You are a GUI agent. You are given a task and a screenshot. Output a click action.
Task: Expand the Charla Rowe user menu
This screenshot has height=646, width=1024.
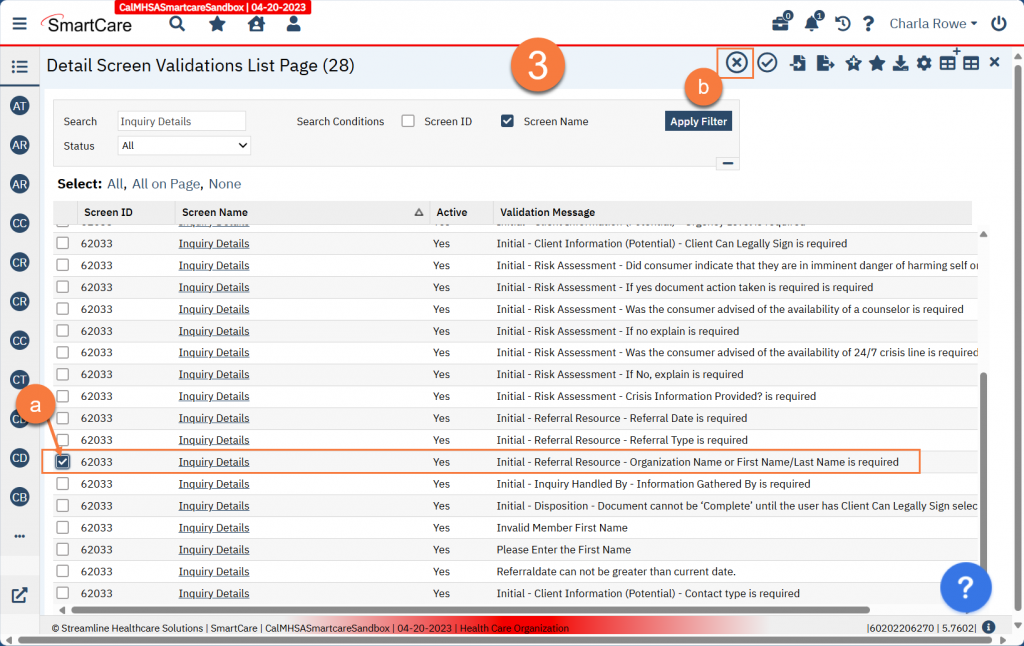933,24
